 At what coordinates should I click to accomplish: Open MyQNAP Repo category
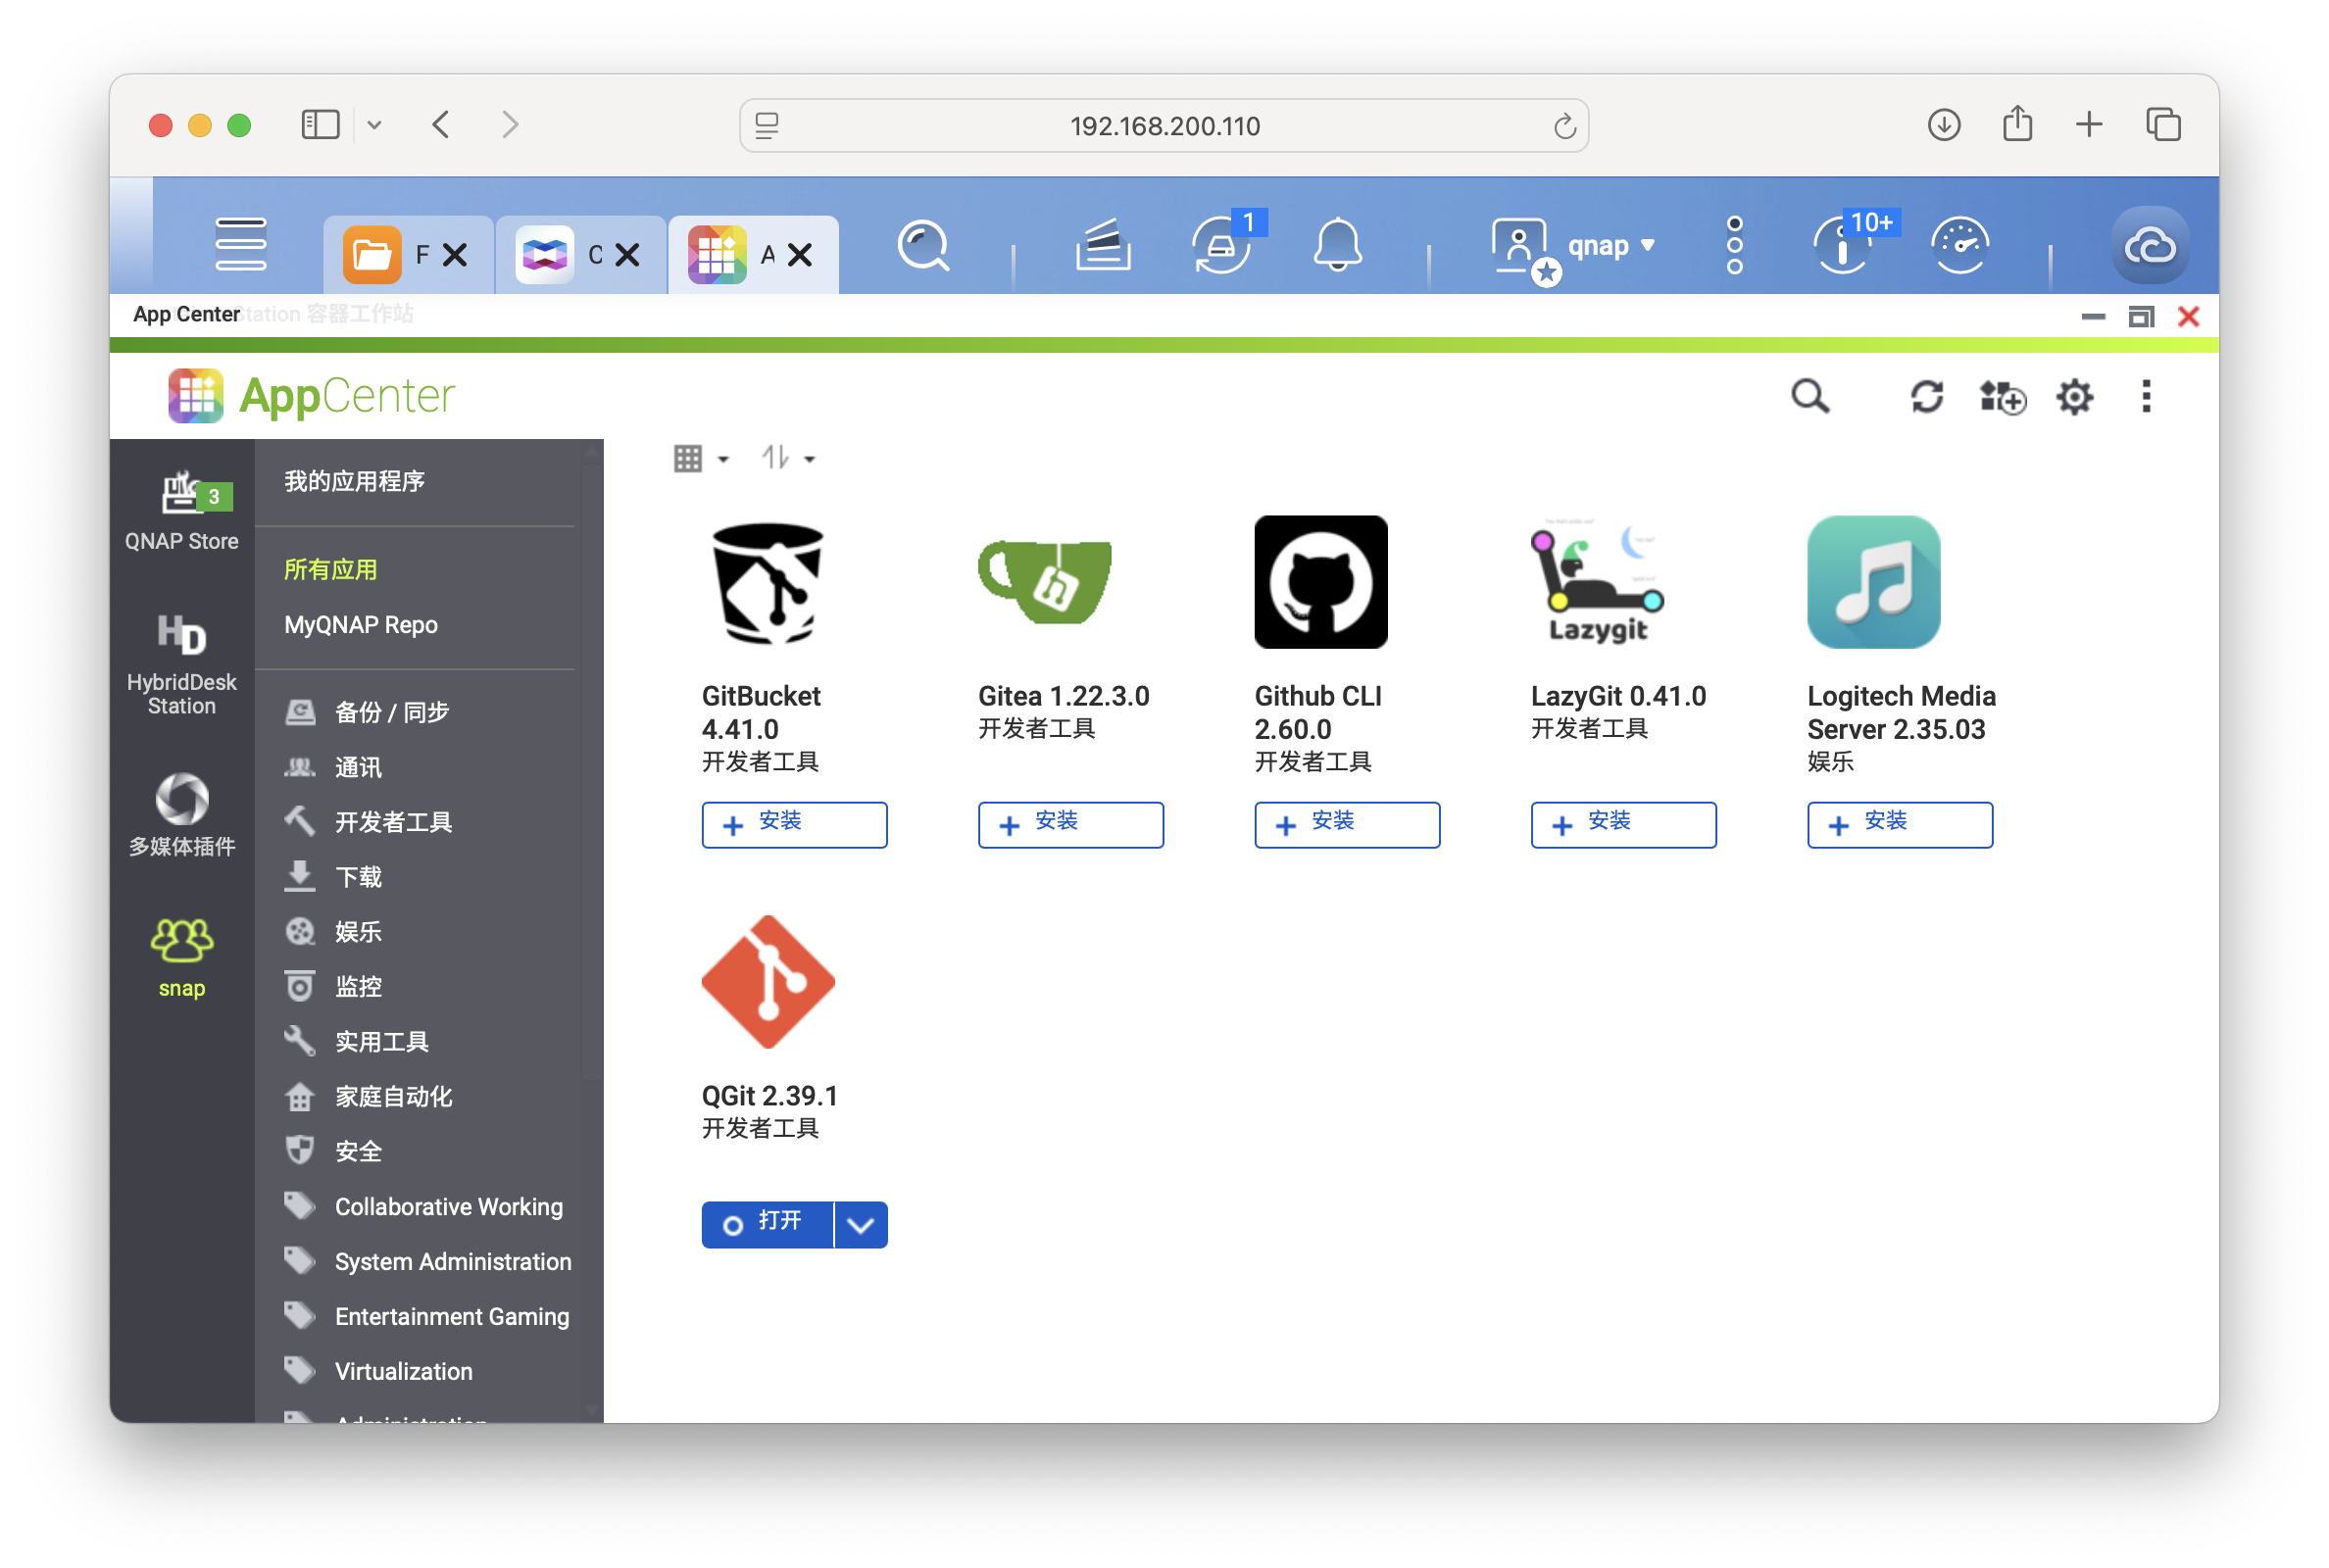[361, 625]
